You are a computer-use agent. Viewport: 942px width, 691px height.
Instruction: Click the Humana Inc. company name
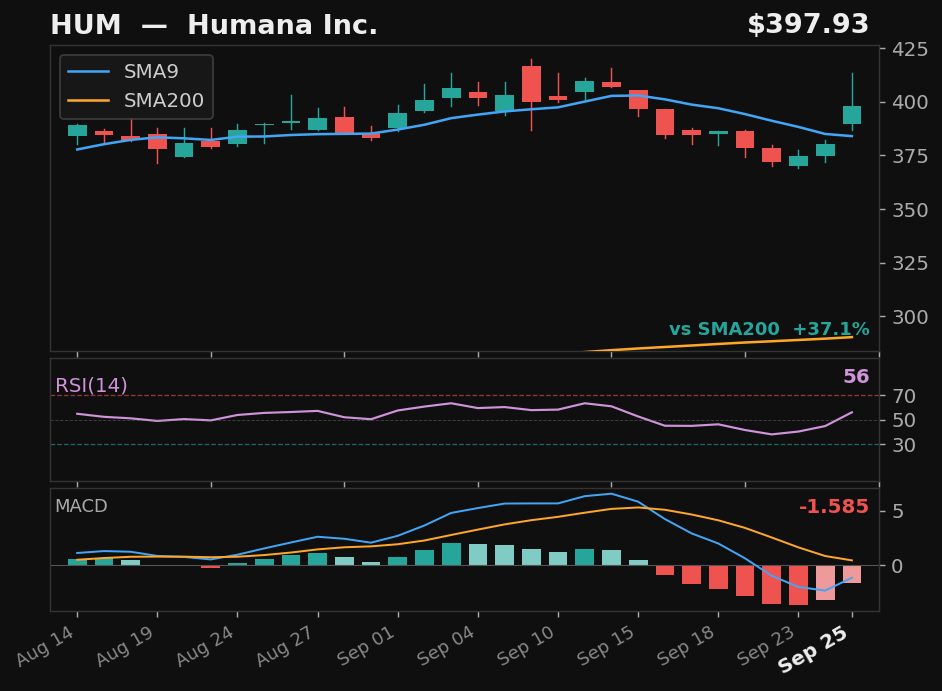point(282,25)
